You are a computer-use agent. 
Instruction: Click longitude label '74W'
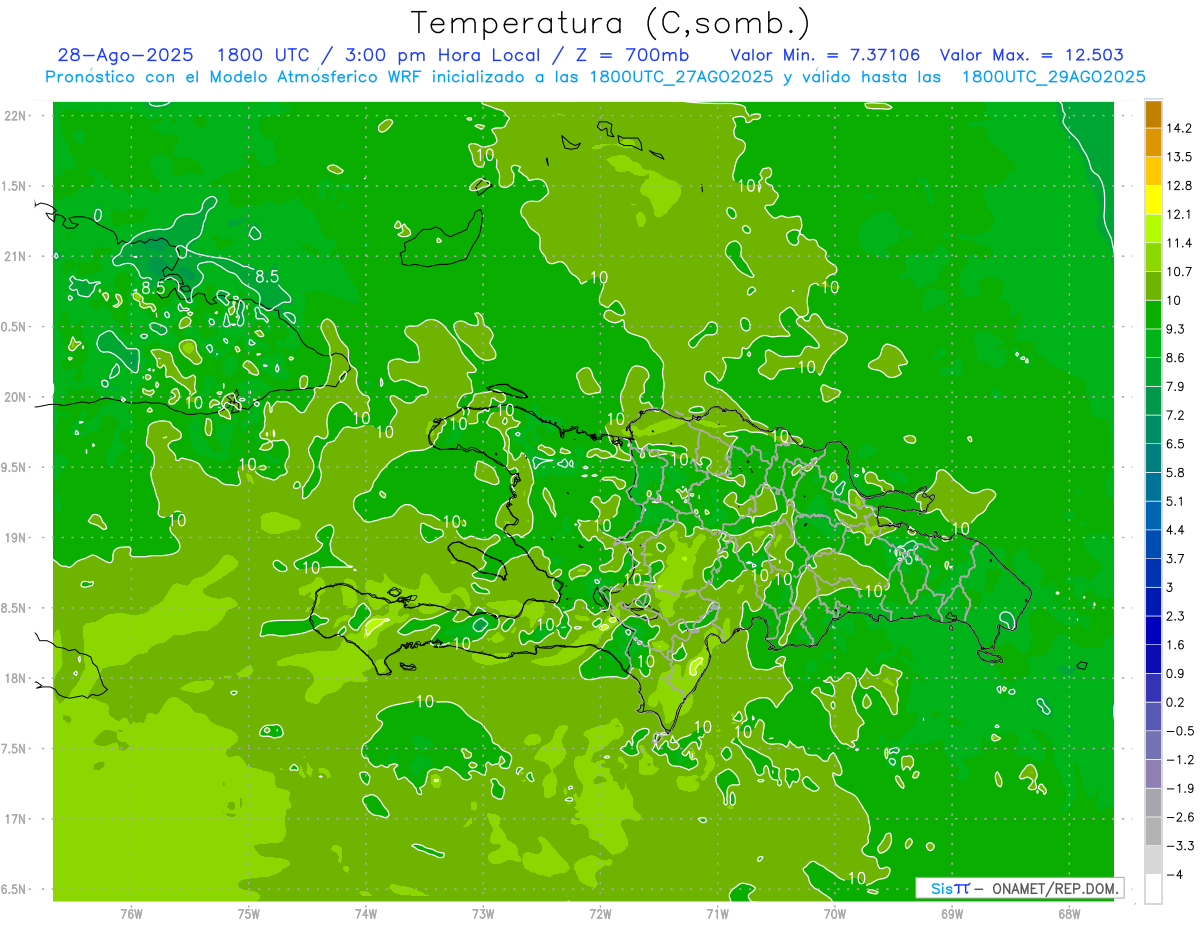365,913
